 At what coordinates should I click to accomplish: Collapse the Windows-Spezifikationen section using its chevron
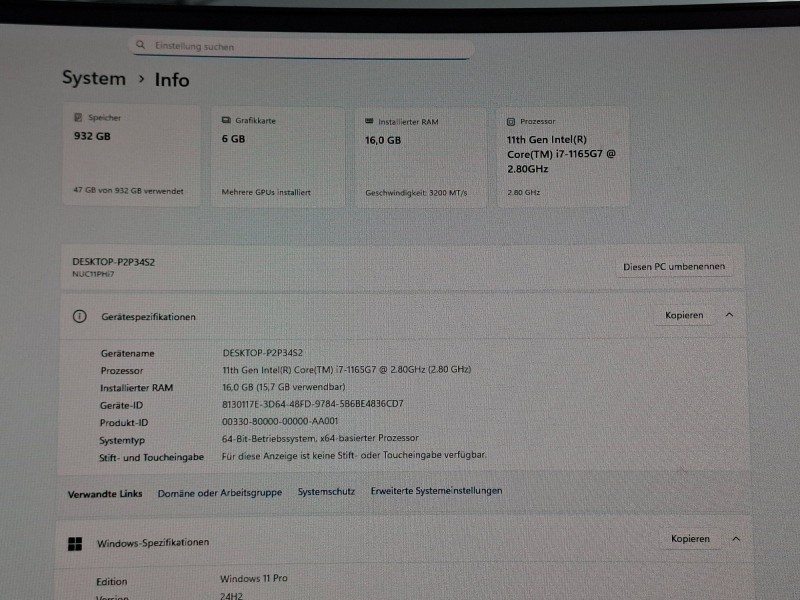tap(736, 538)
